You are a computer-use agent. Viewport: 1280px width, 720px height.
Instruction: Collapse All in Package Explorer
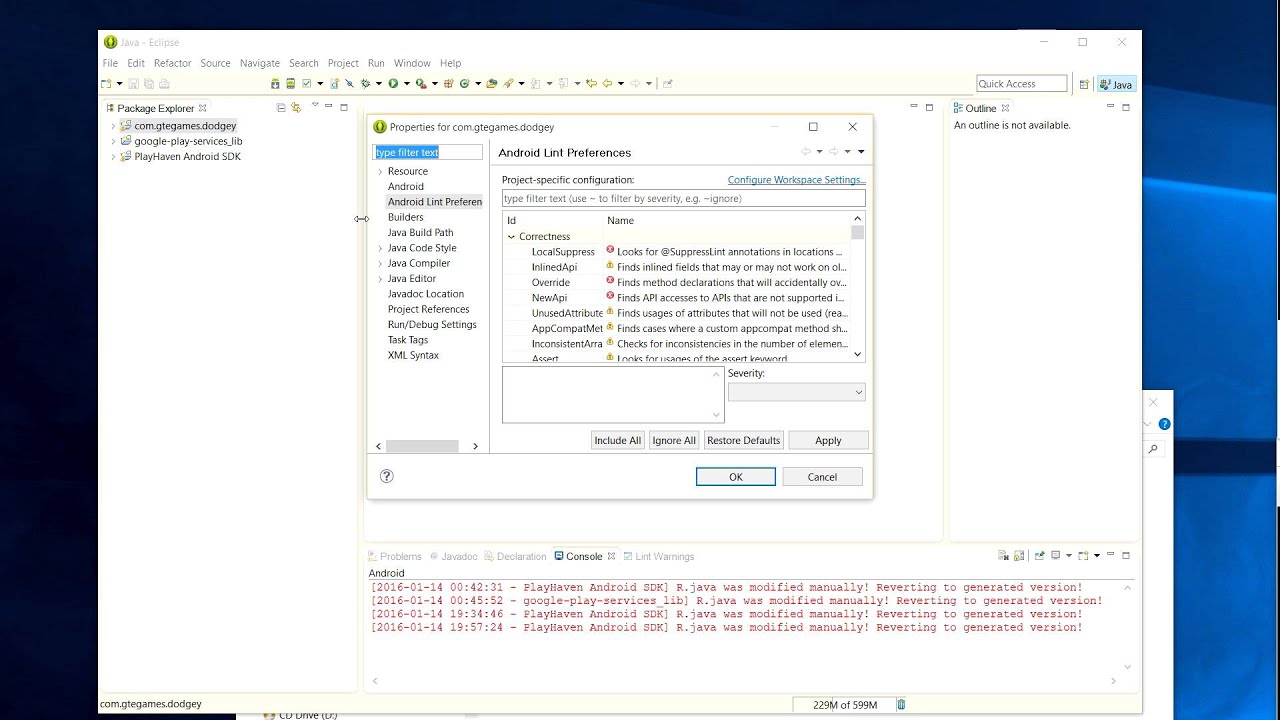coord(281,107)
